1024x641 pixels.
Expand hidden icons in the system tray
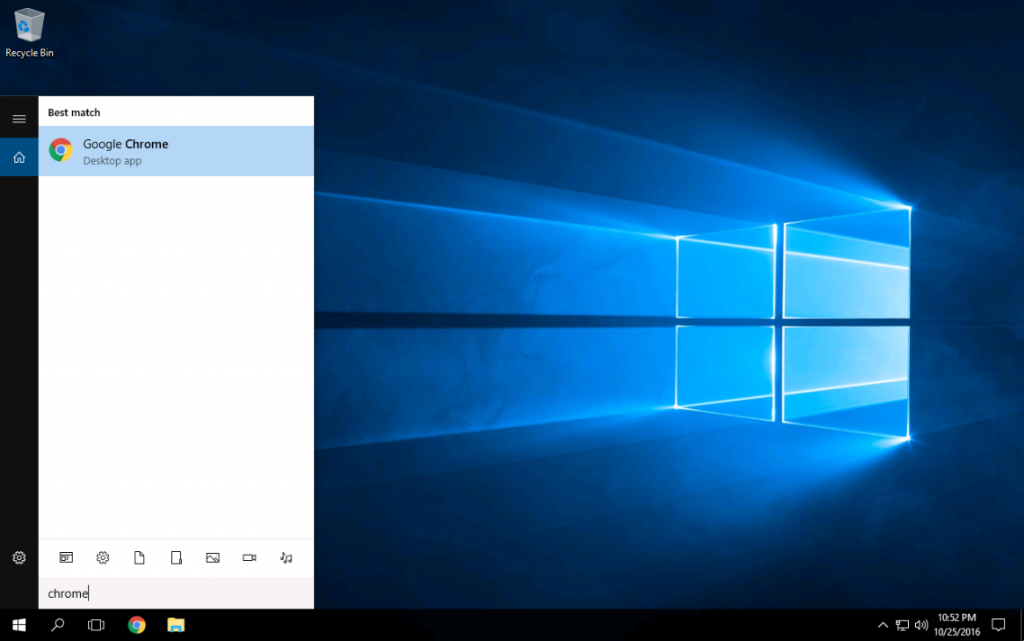pos(883,624)
